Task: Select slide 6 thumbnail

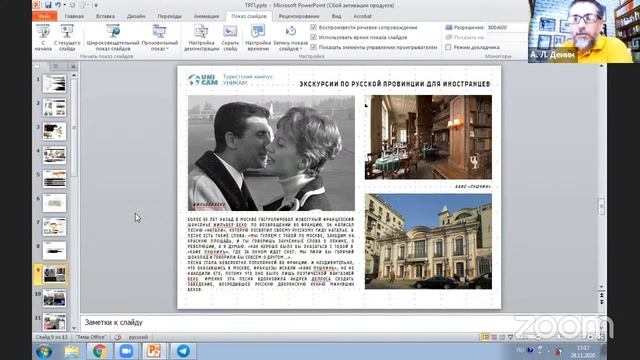Action: coord(54,203)
